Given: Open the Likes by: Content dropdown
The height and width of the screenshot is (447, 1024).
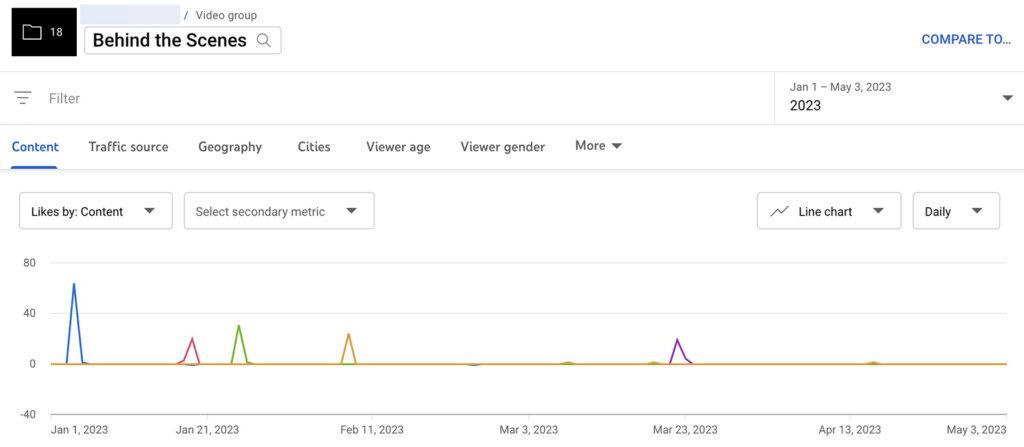Looking at the screenshot, I should pos(96,210).
